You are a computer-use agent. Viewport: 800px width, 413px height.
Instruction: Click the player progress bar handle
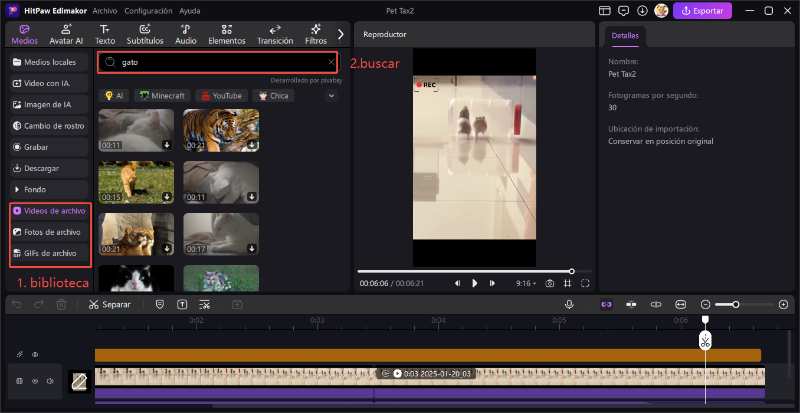pyautogui.click(x=572, y=271)
